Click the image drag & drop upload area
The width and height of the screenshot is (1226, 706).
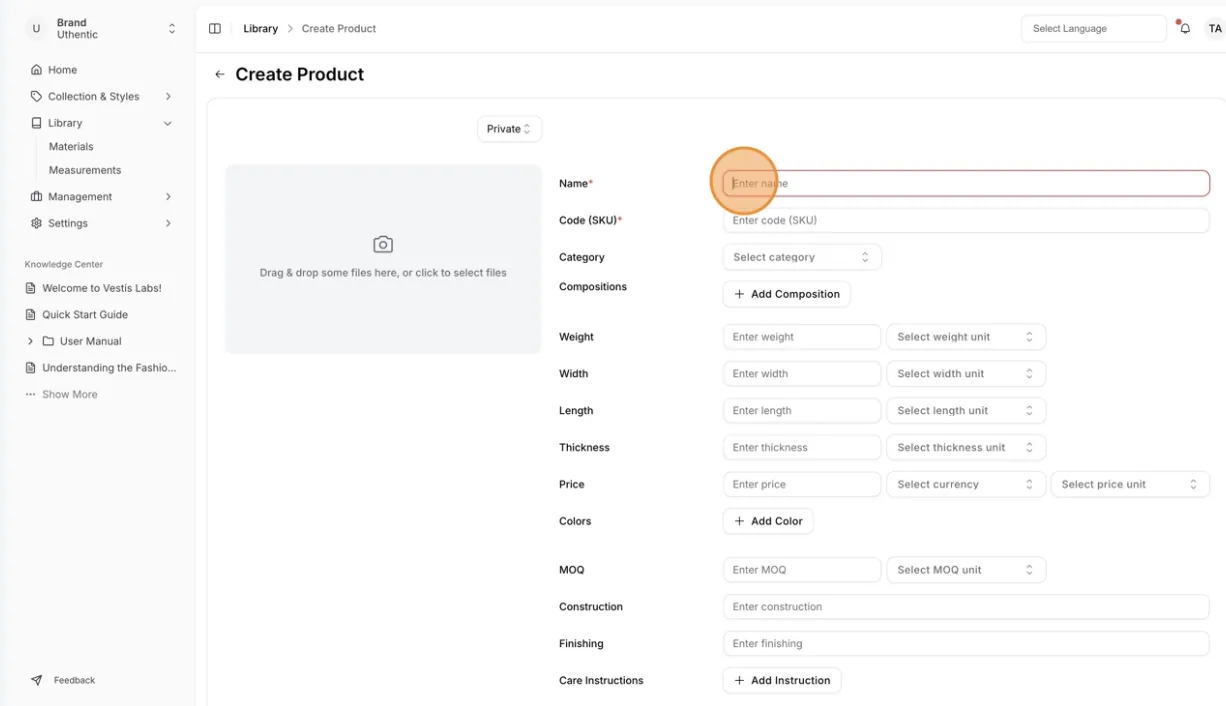pos(383,259)
